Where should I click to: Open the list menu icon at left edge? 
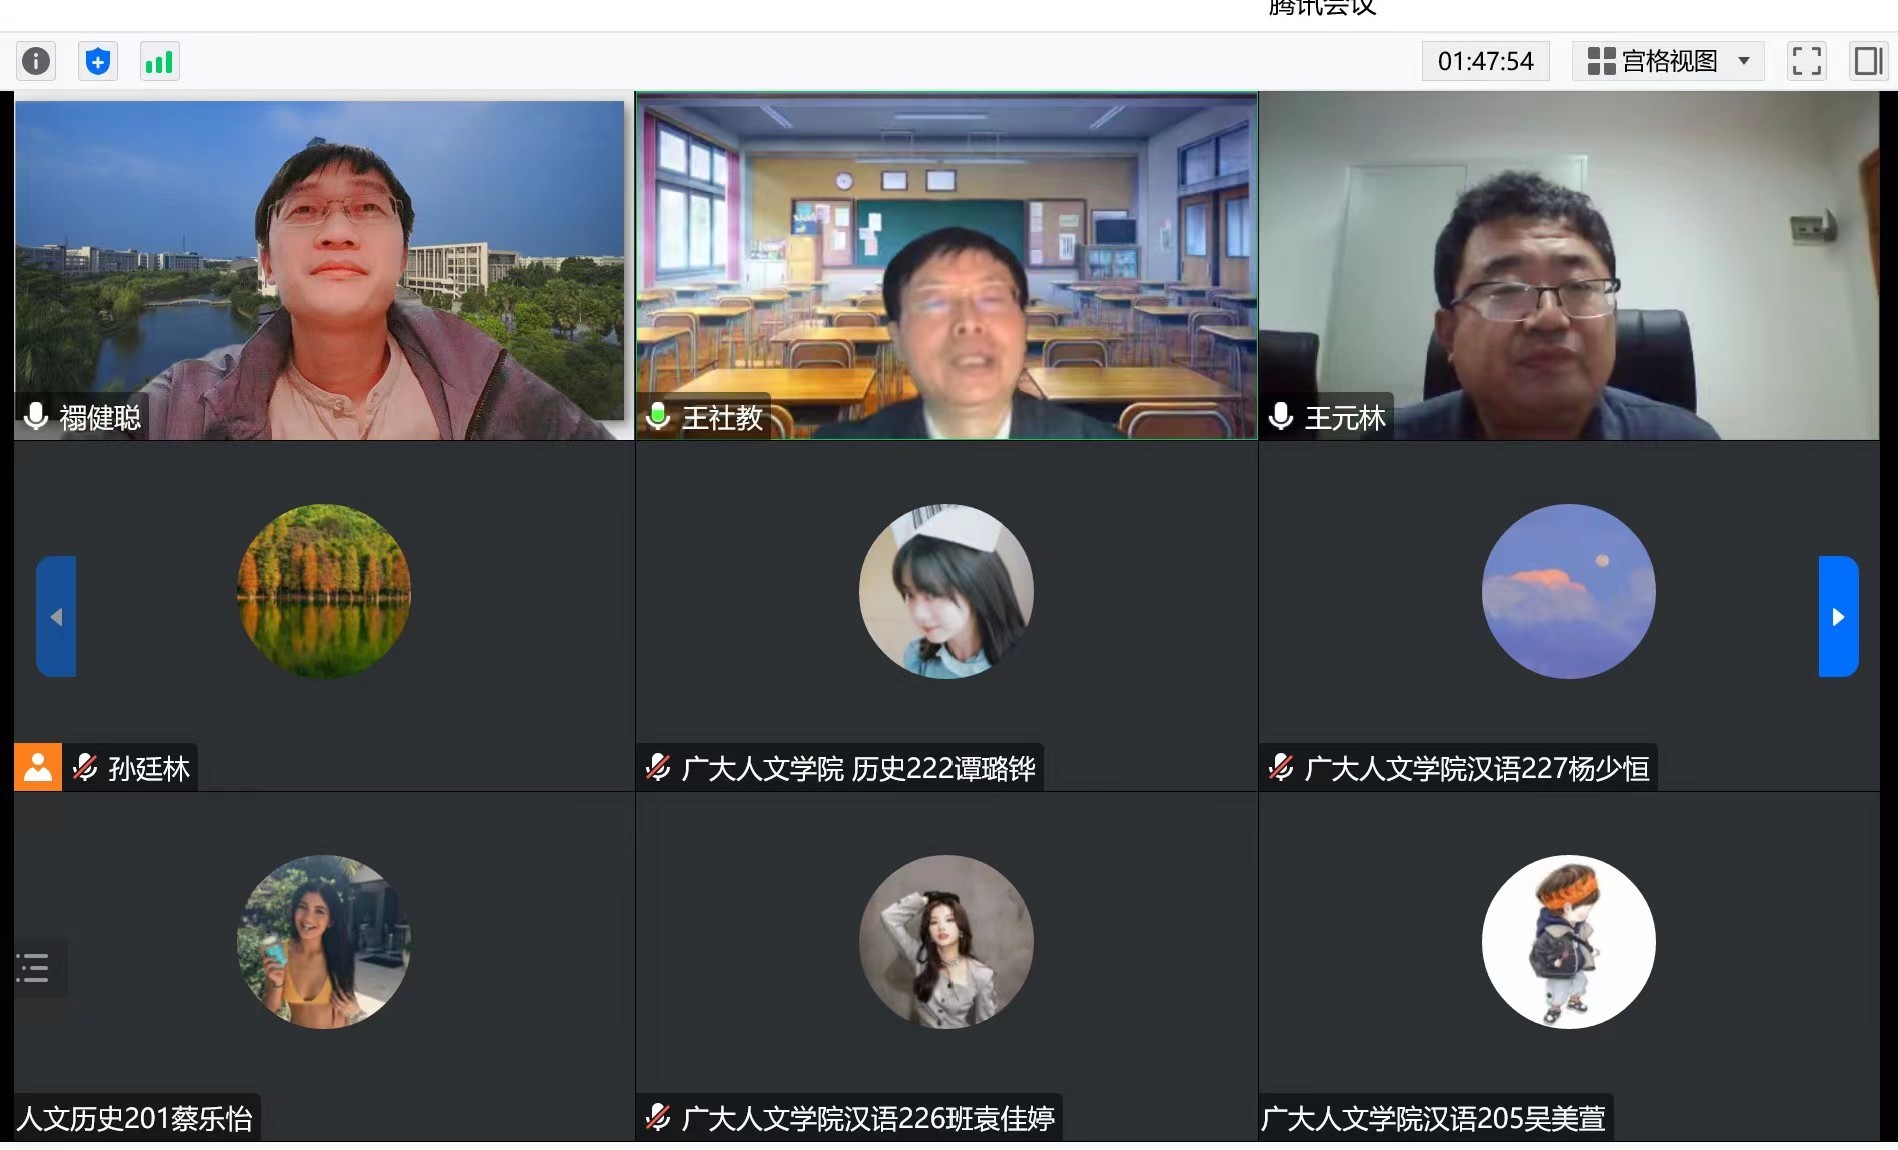tap(34, 968)
